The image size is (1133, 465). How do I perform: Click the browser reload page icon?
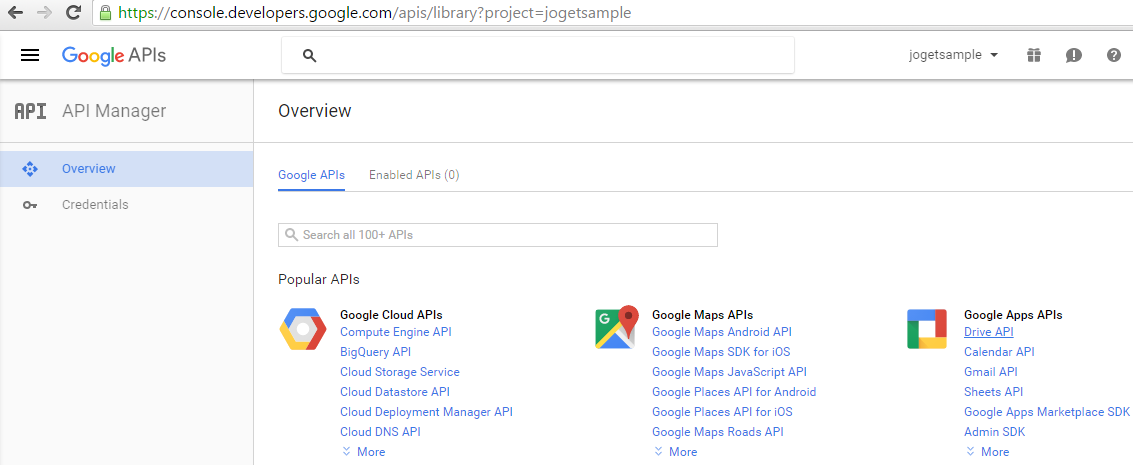(x=73, y=13)
